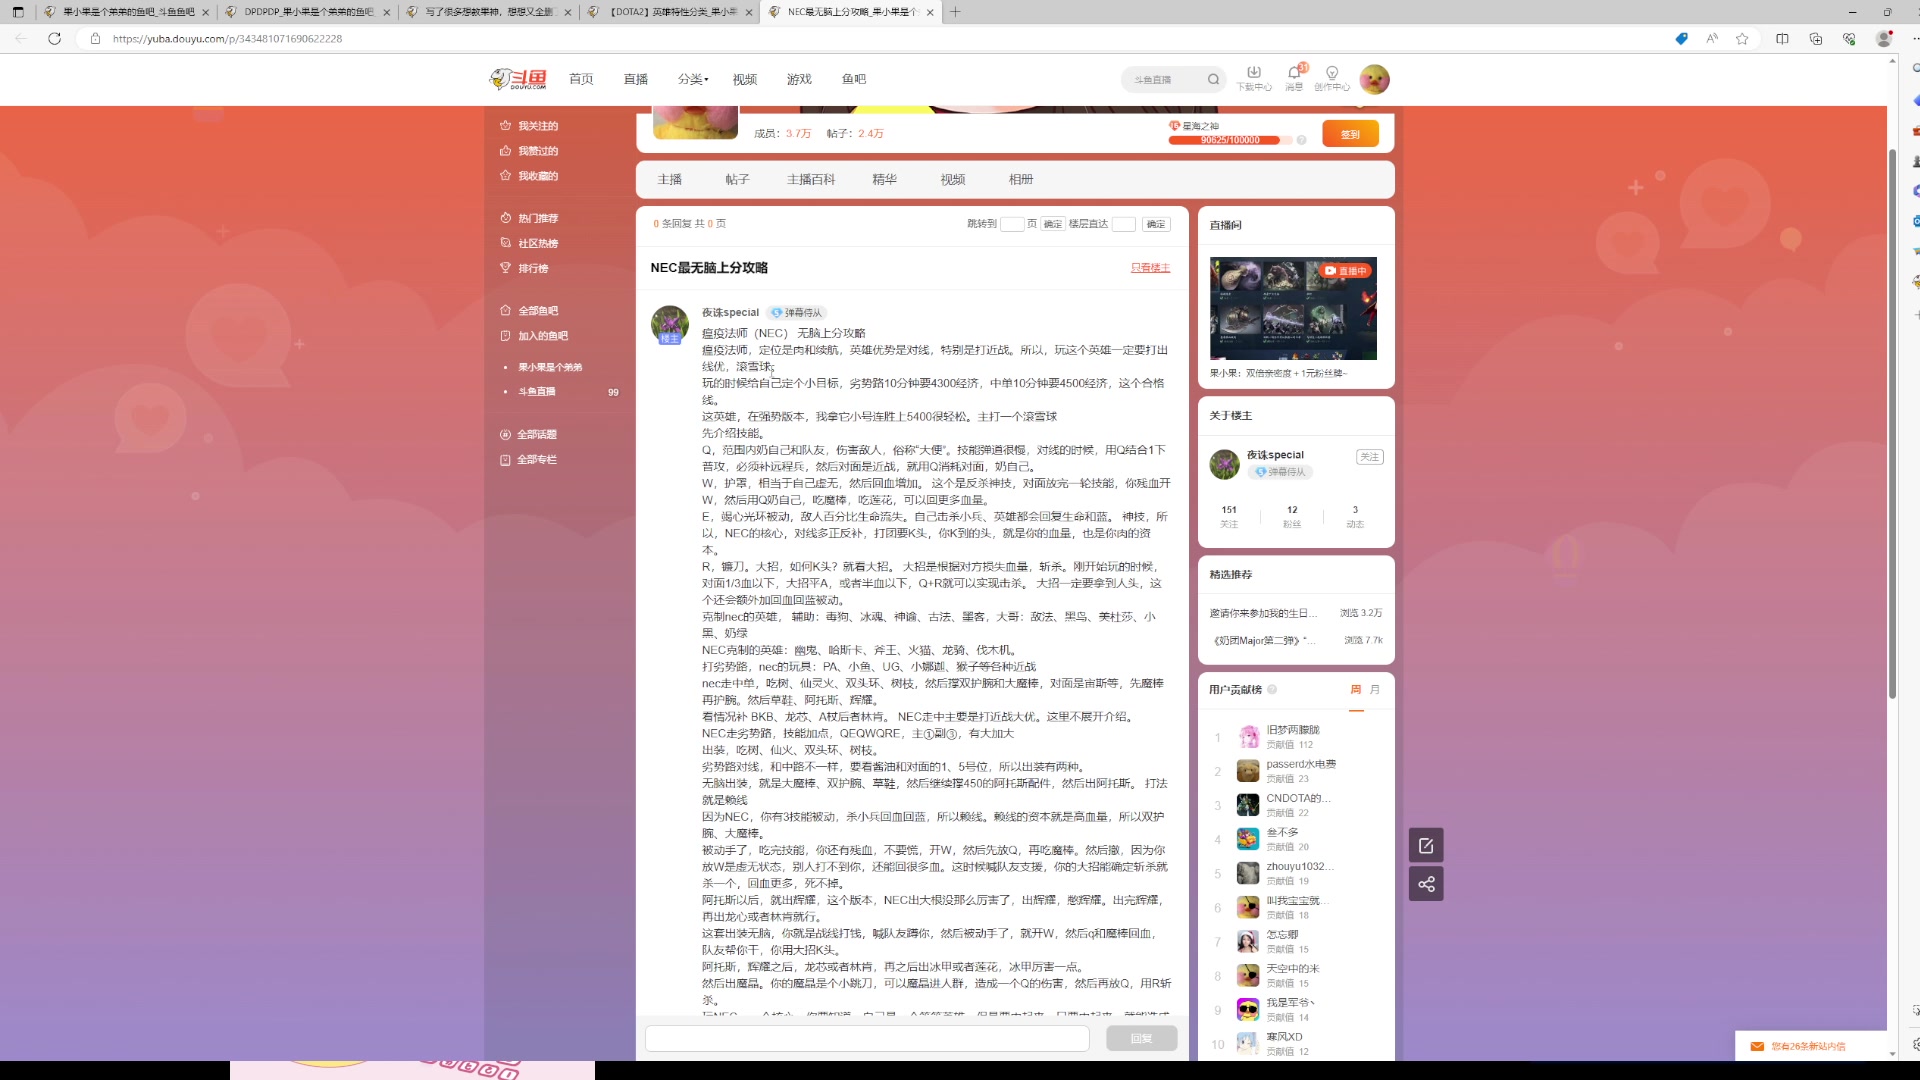Image resolution: width=1920 pixels, height=1080 pixels.
Task: Click the 90625/100000 experience progress bar
Action: click(1232, 140)
